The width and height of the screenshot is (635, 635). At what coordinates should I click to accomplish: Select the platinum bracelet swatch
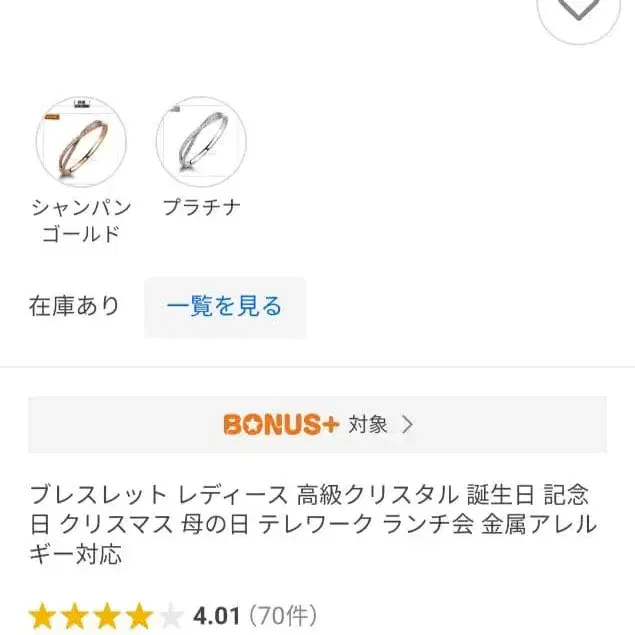click(201, 141)
